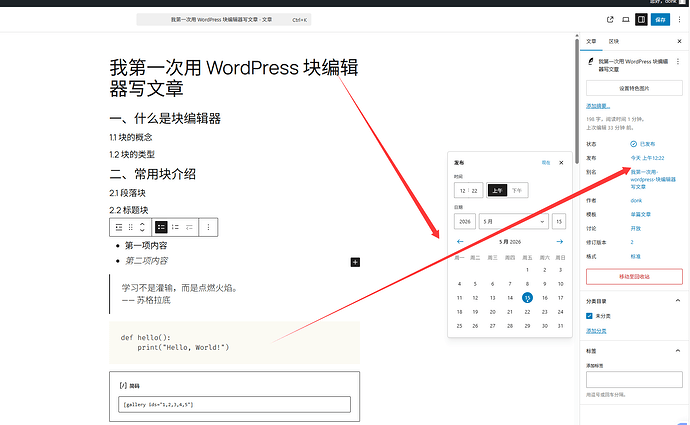Click the list item 第一项内容
This screenshot has width=690, height=425.
(146, 245)
